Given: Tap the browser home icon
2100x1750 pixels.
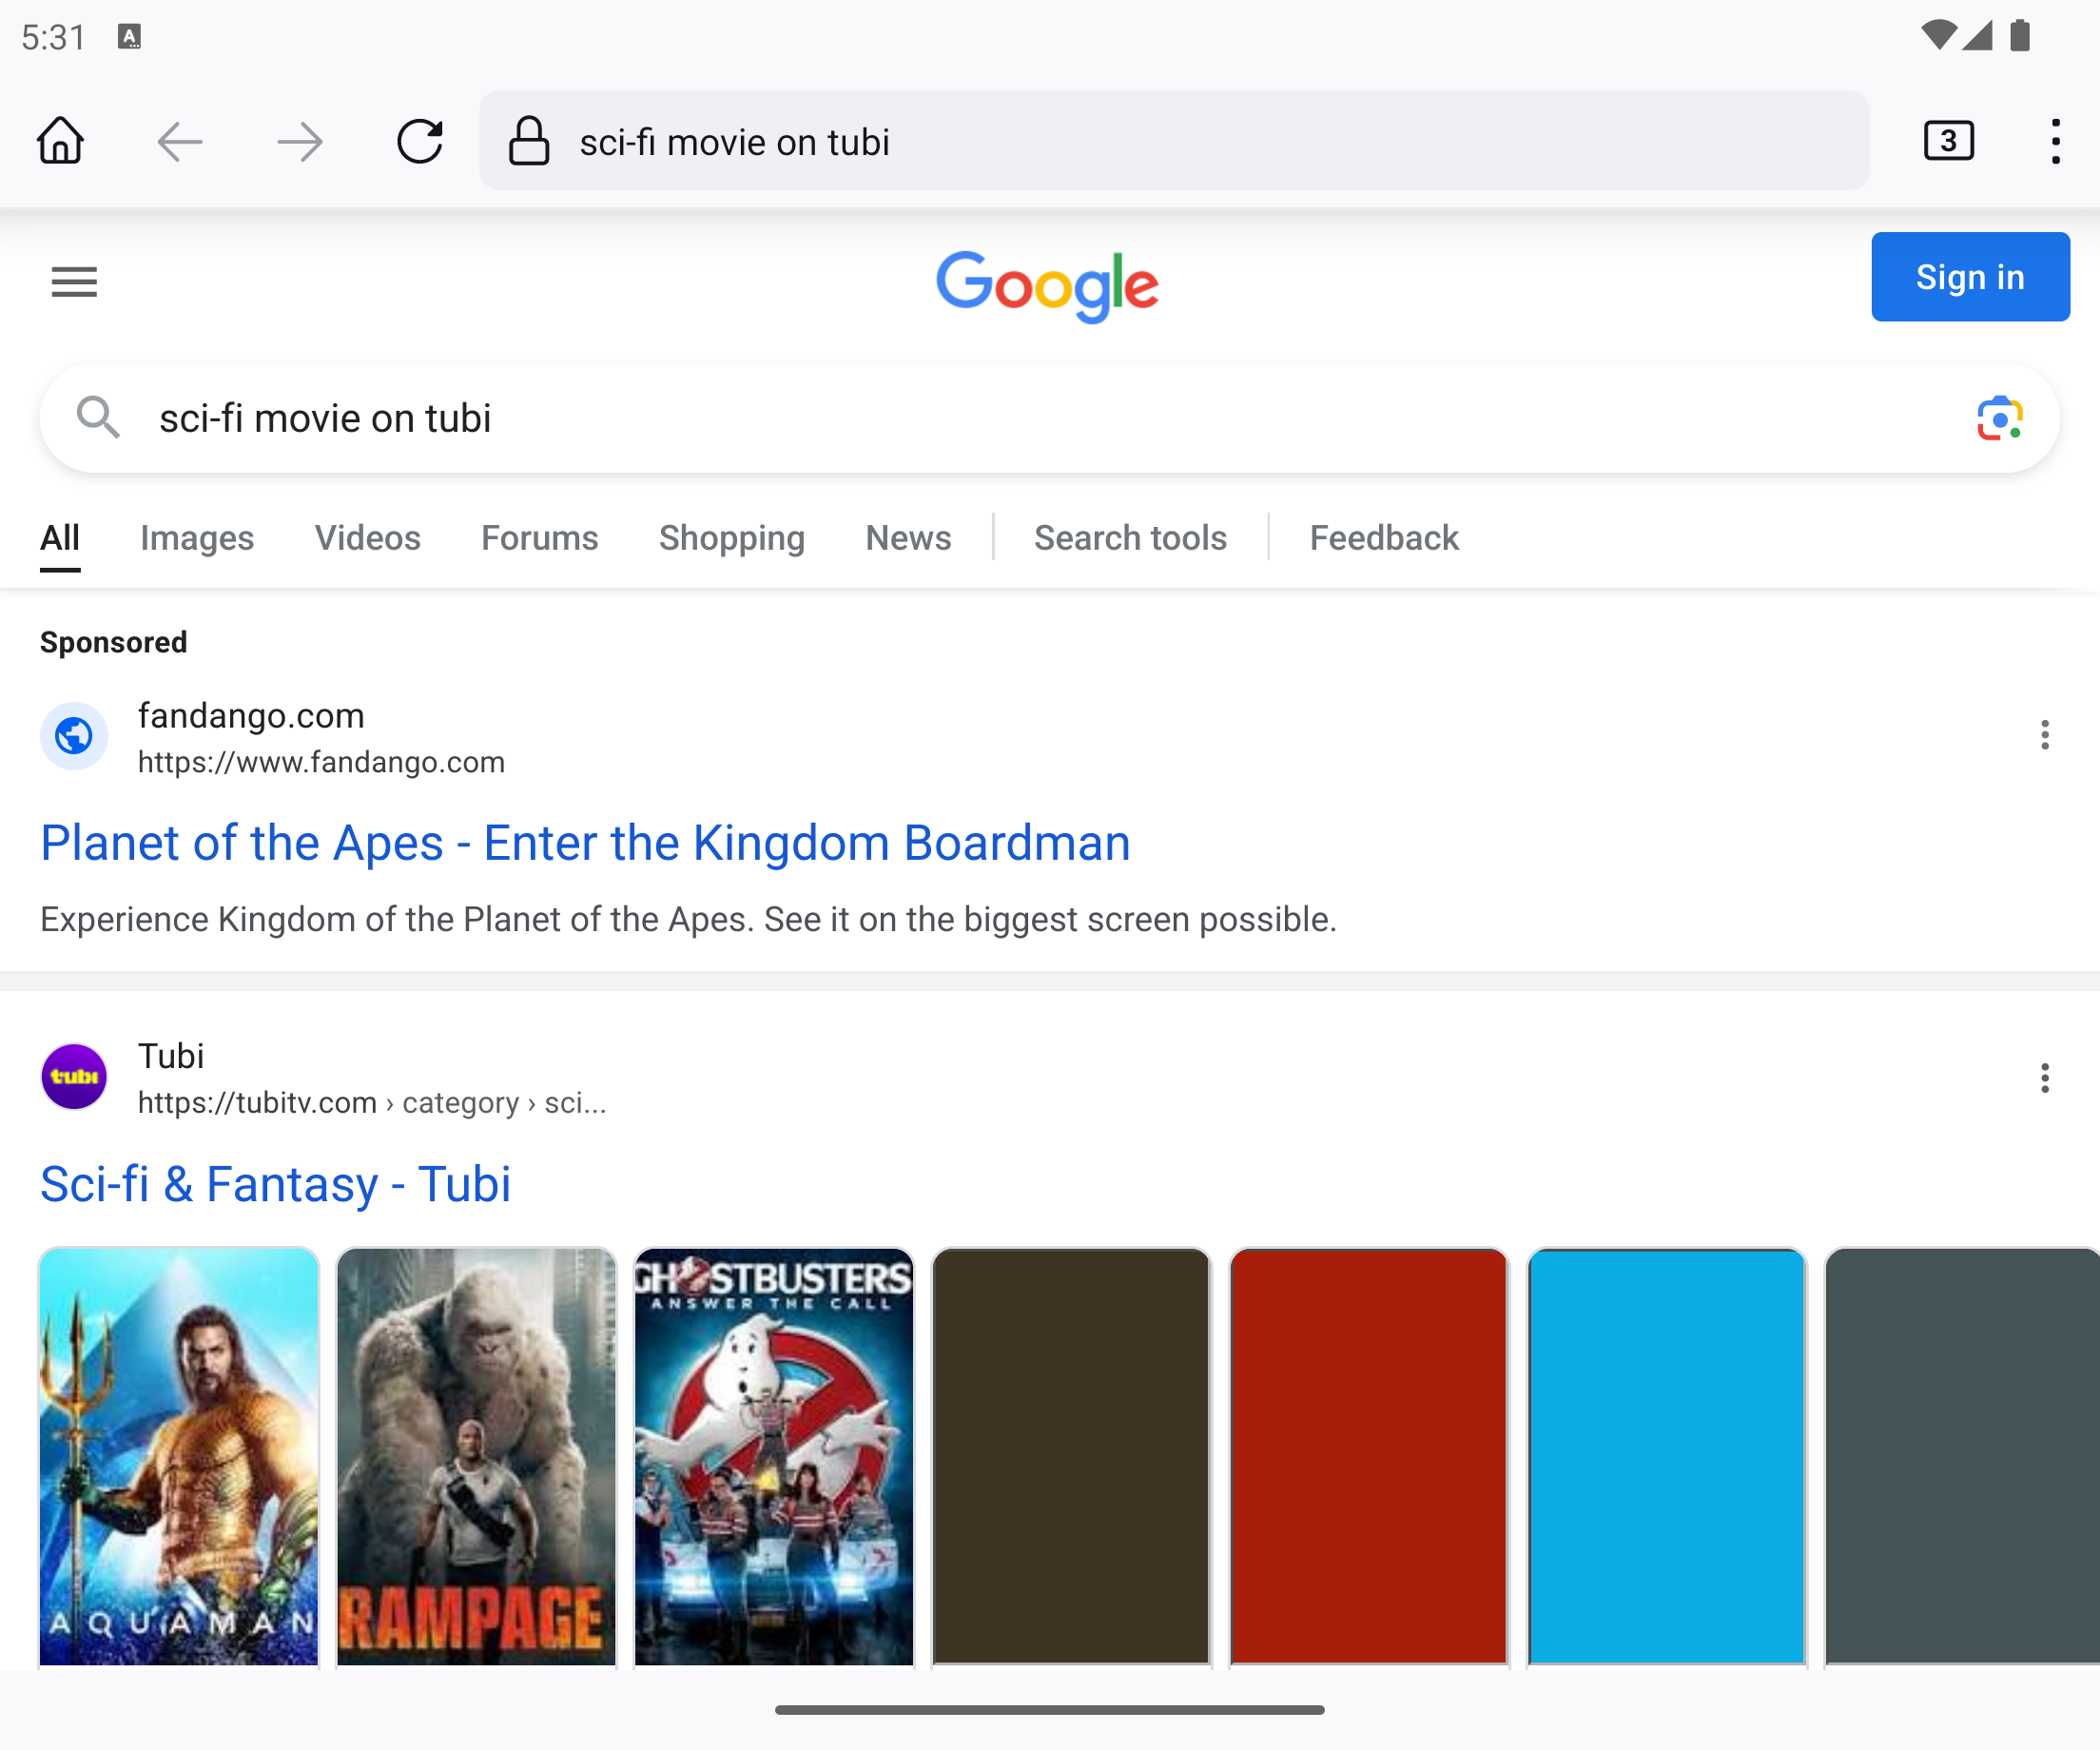Looking at the screenshot, I should click(60, 141).
